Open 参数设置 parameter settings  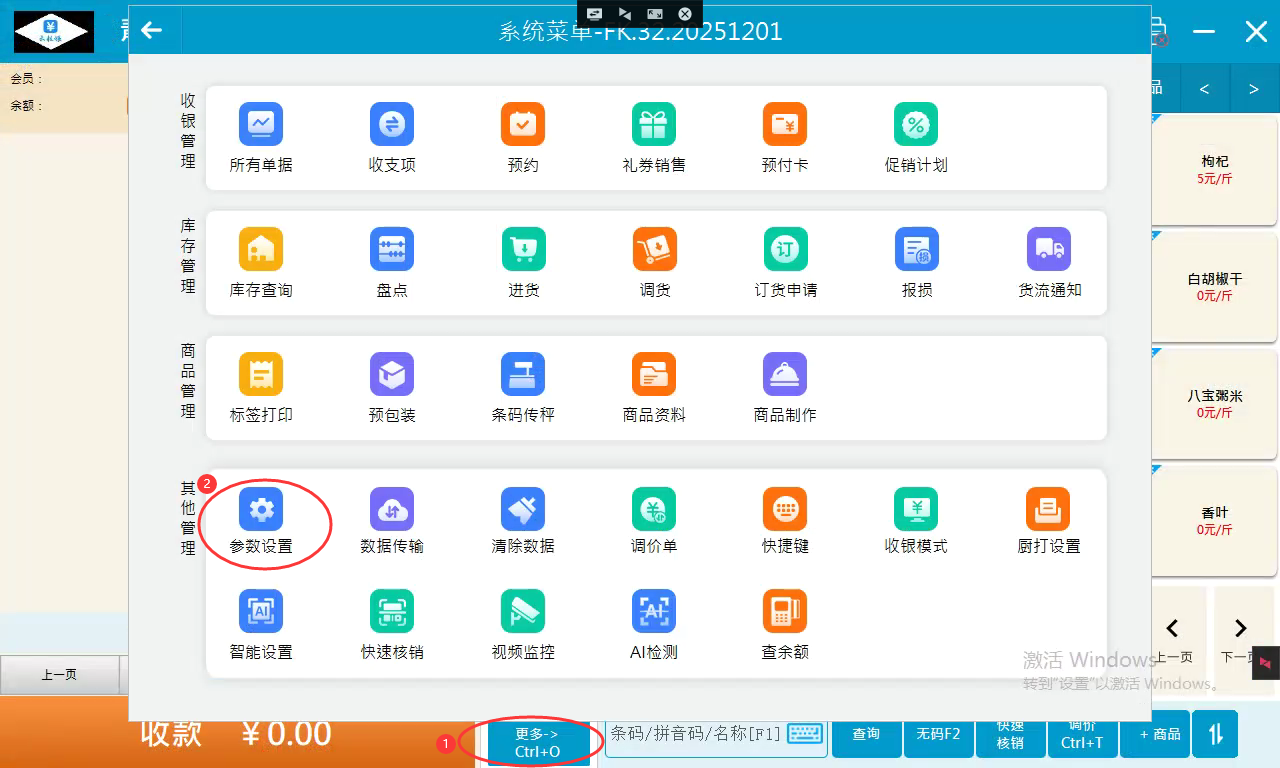(x=261, y=511)
